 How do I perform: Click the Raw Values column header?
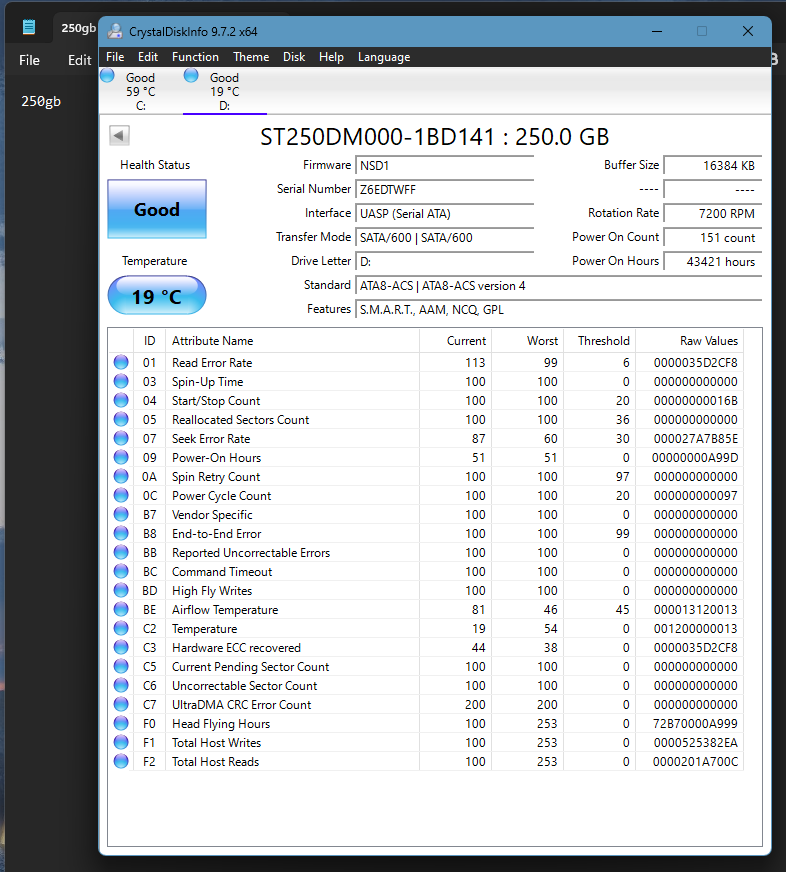[x=708, y=341]
